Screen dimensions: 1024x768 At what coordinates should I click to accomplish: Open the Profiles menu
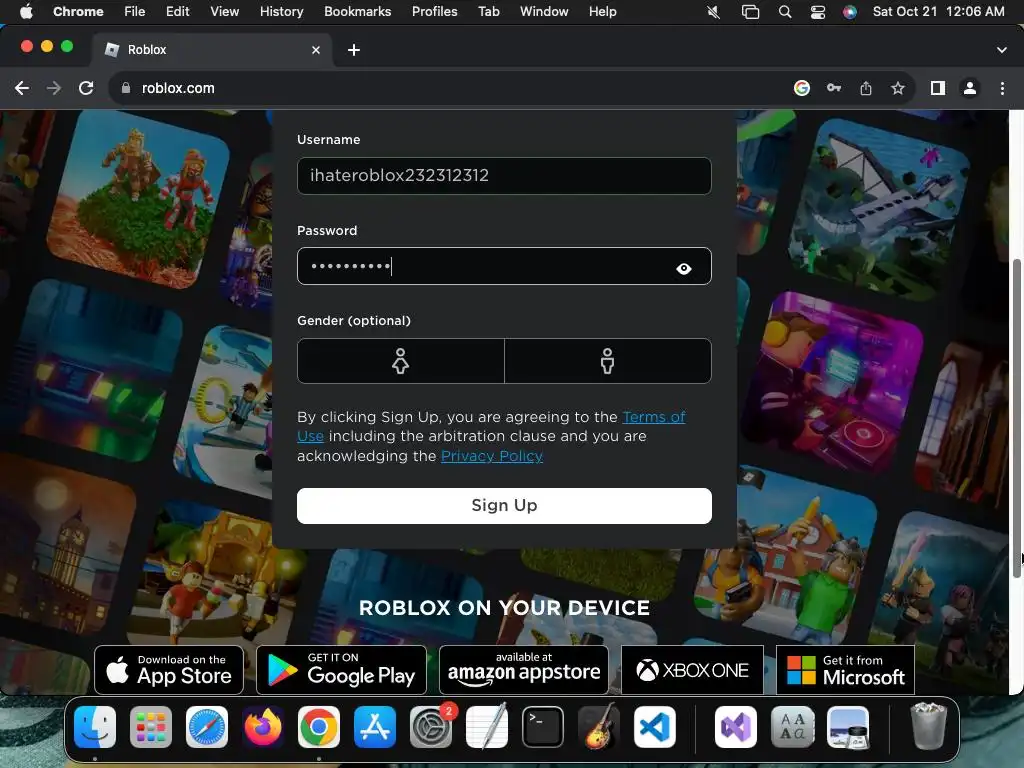(434, 12)
